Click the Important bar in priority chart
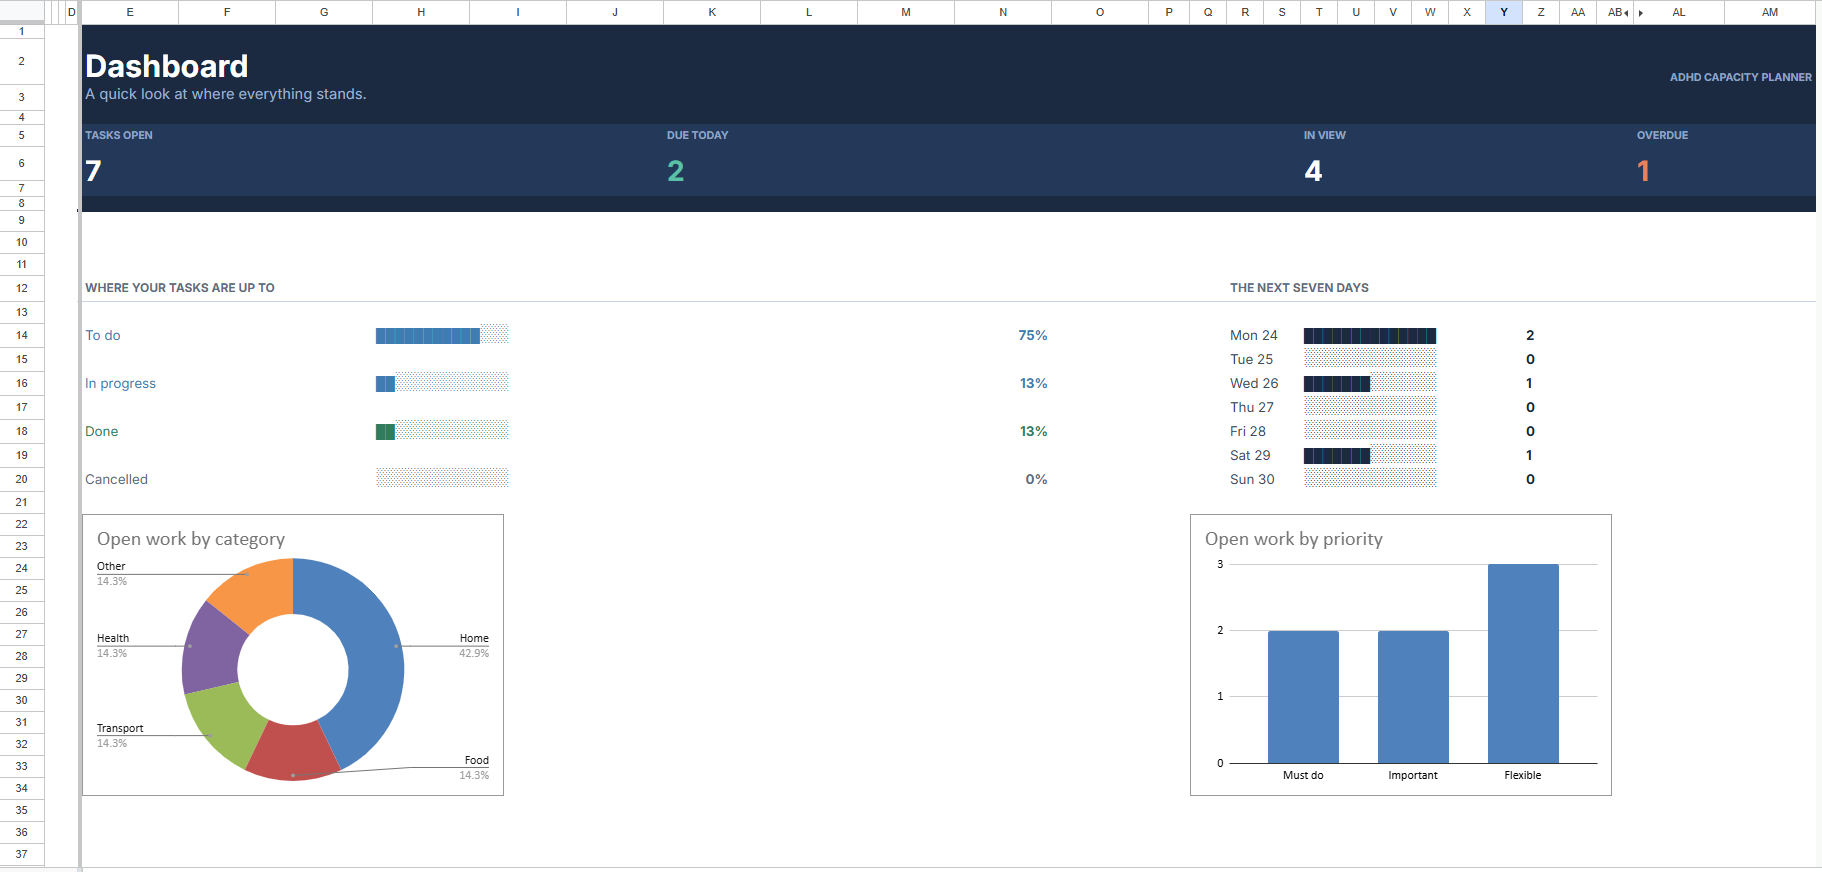This screenshot has height=872, width=1822. (x=1413, y=697)
